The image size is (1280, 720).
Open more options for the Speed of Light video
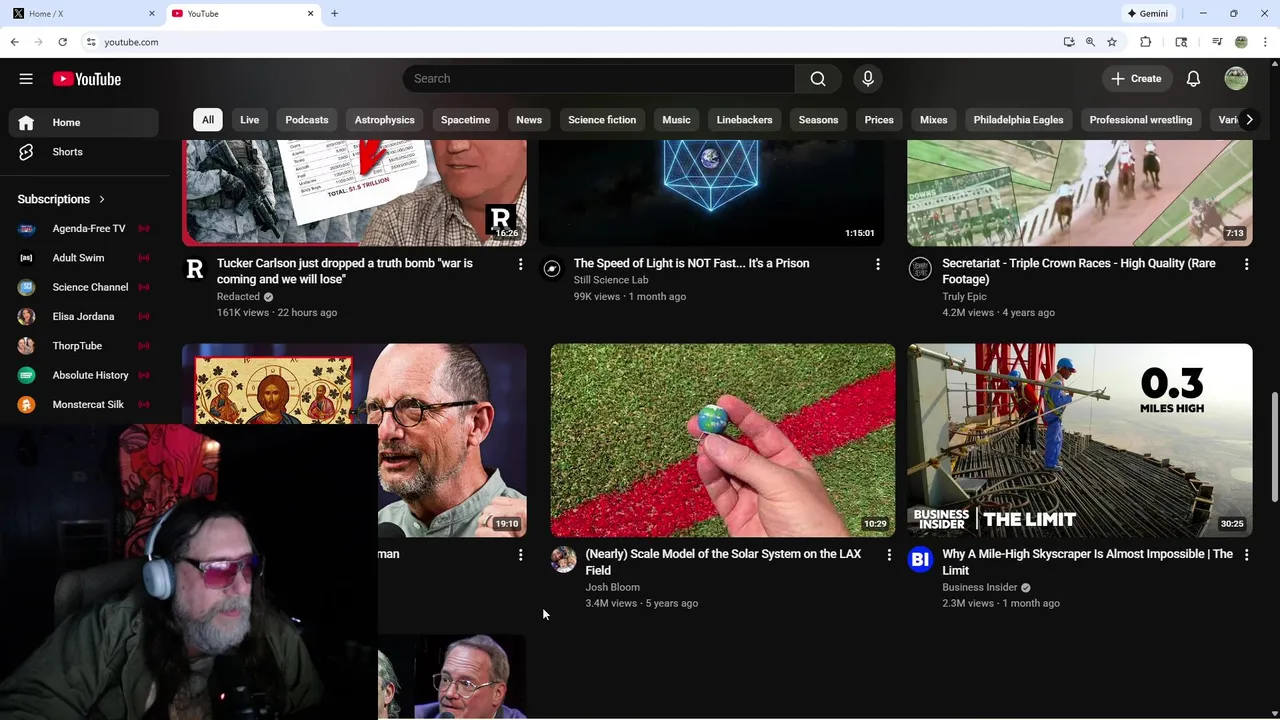click(x=878, y=264)
